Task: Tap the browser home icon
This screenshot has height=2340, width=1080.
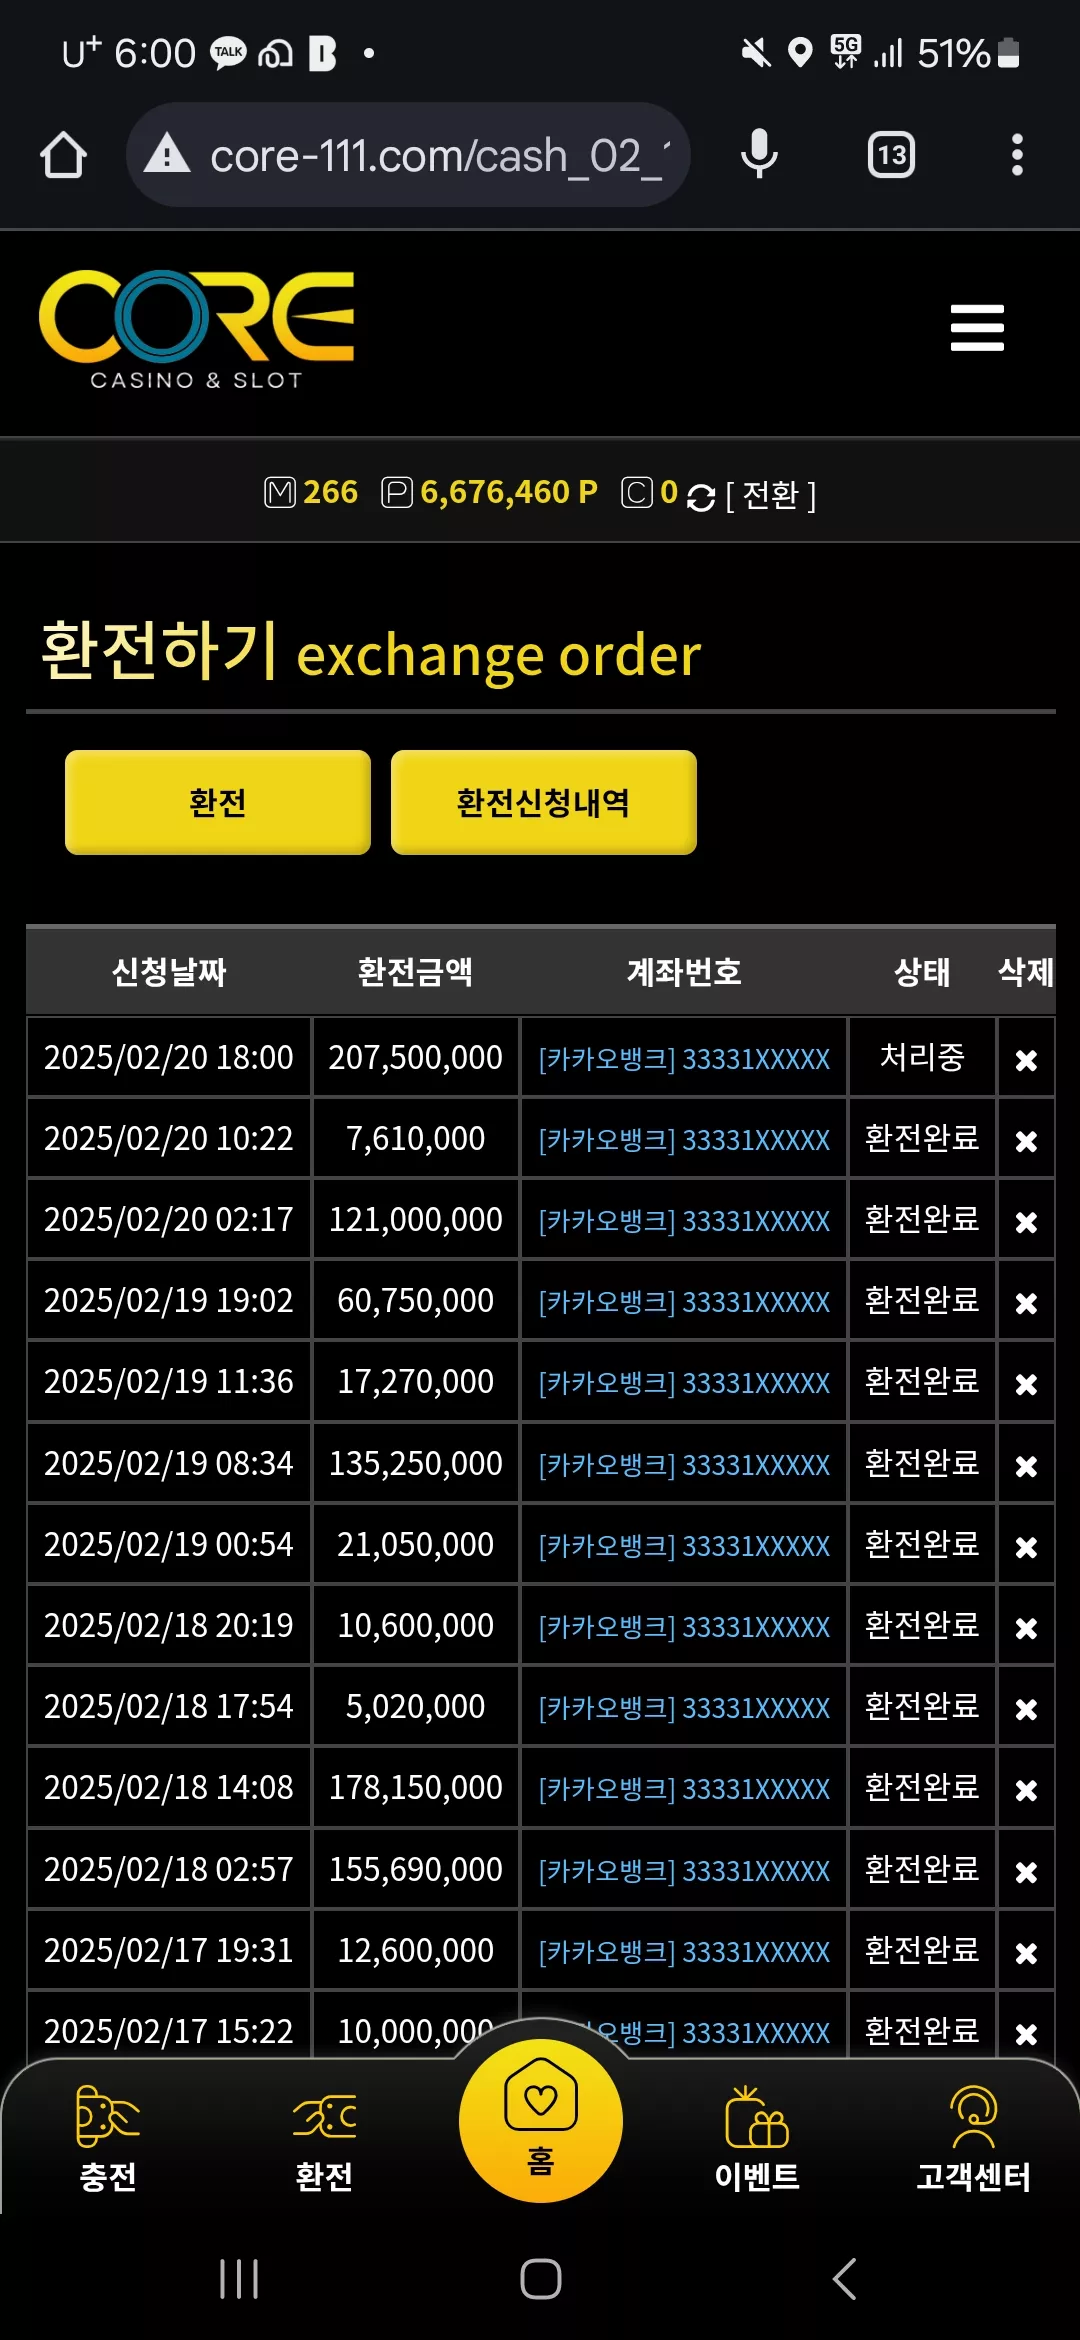Action: (x=63, y=155)
